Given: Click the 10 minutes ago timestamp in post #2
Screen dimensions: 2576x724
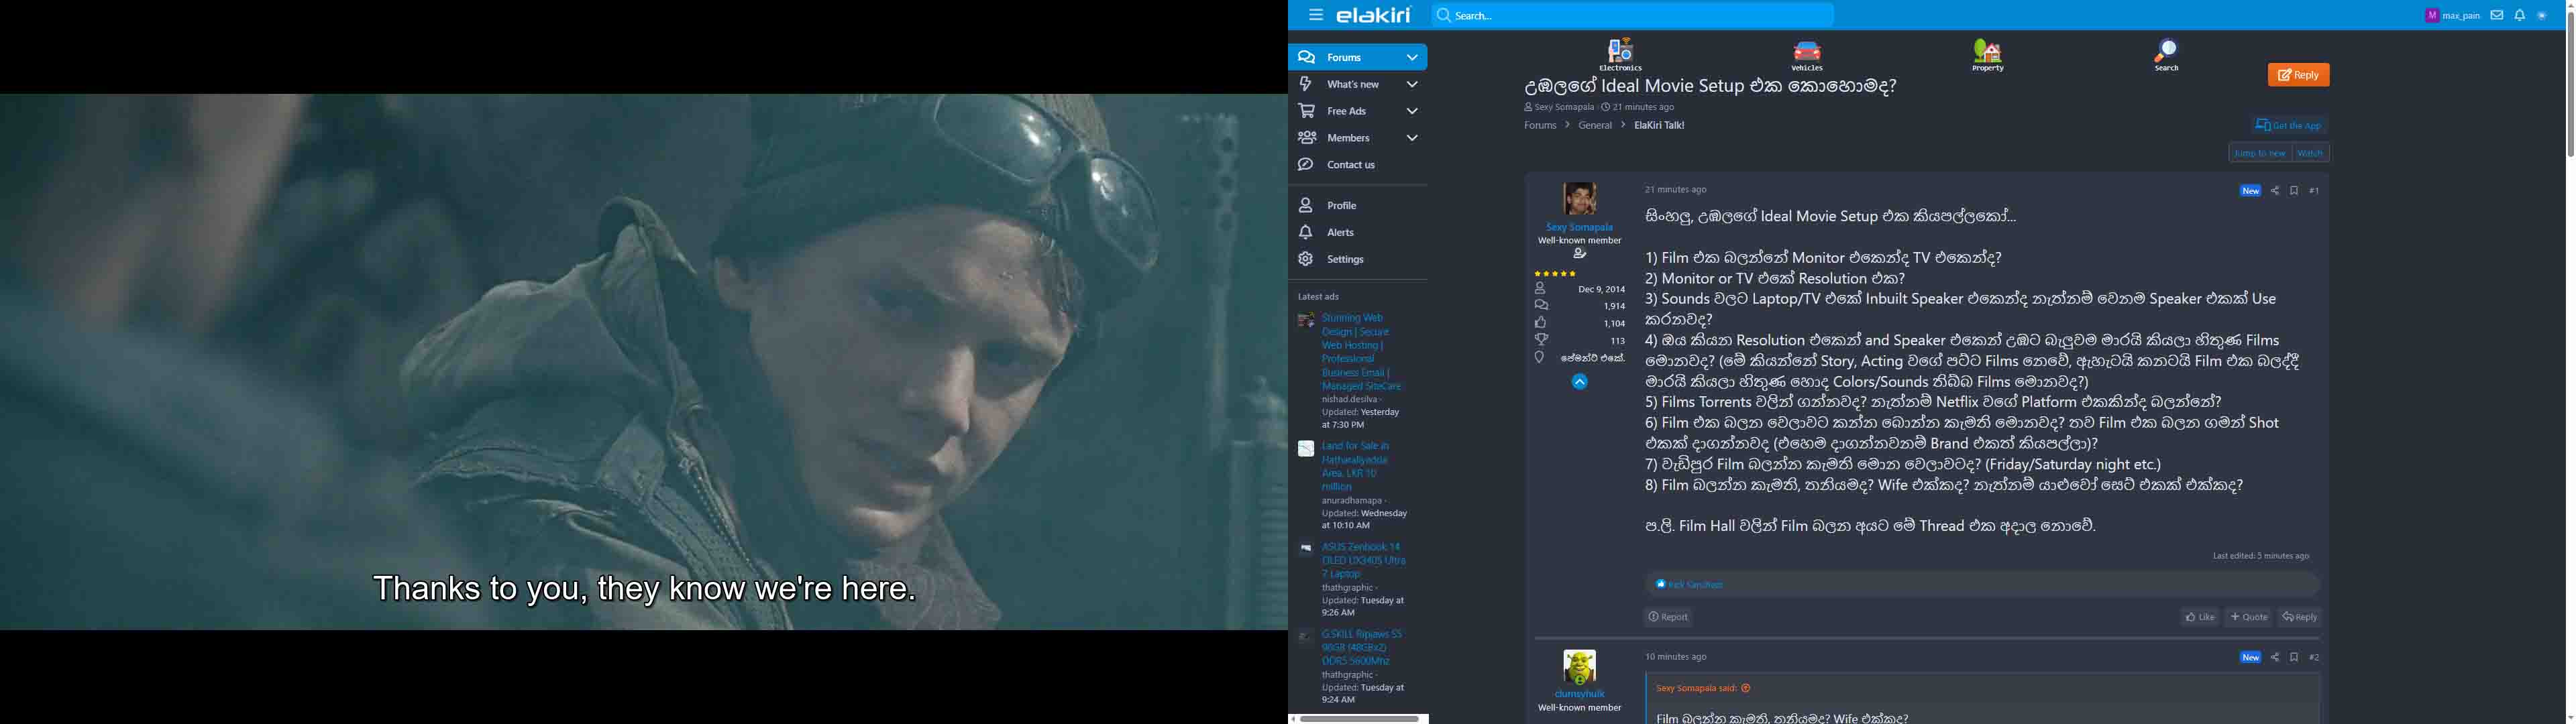Looking at the screenshot, I should click(x=1675, y=658).
